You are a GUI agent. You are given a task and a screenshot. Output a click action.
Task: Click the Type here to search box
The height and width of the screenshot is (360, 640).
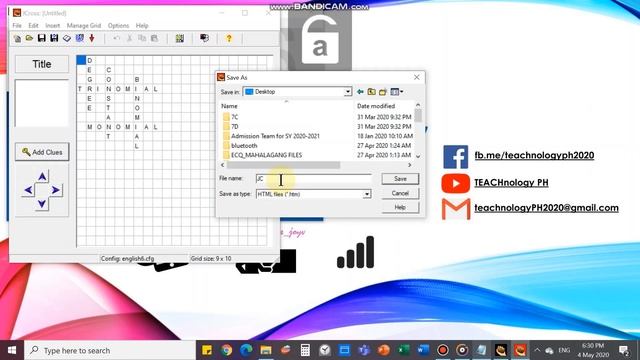pos(110,350)
